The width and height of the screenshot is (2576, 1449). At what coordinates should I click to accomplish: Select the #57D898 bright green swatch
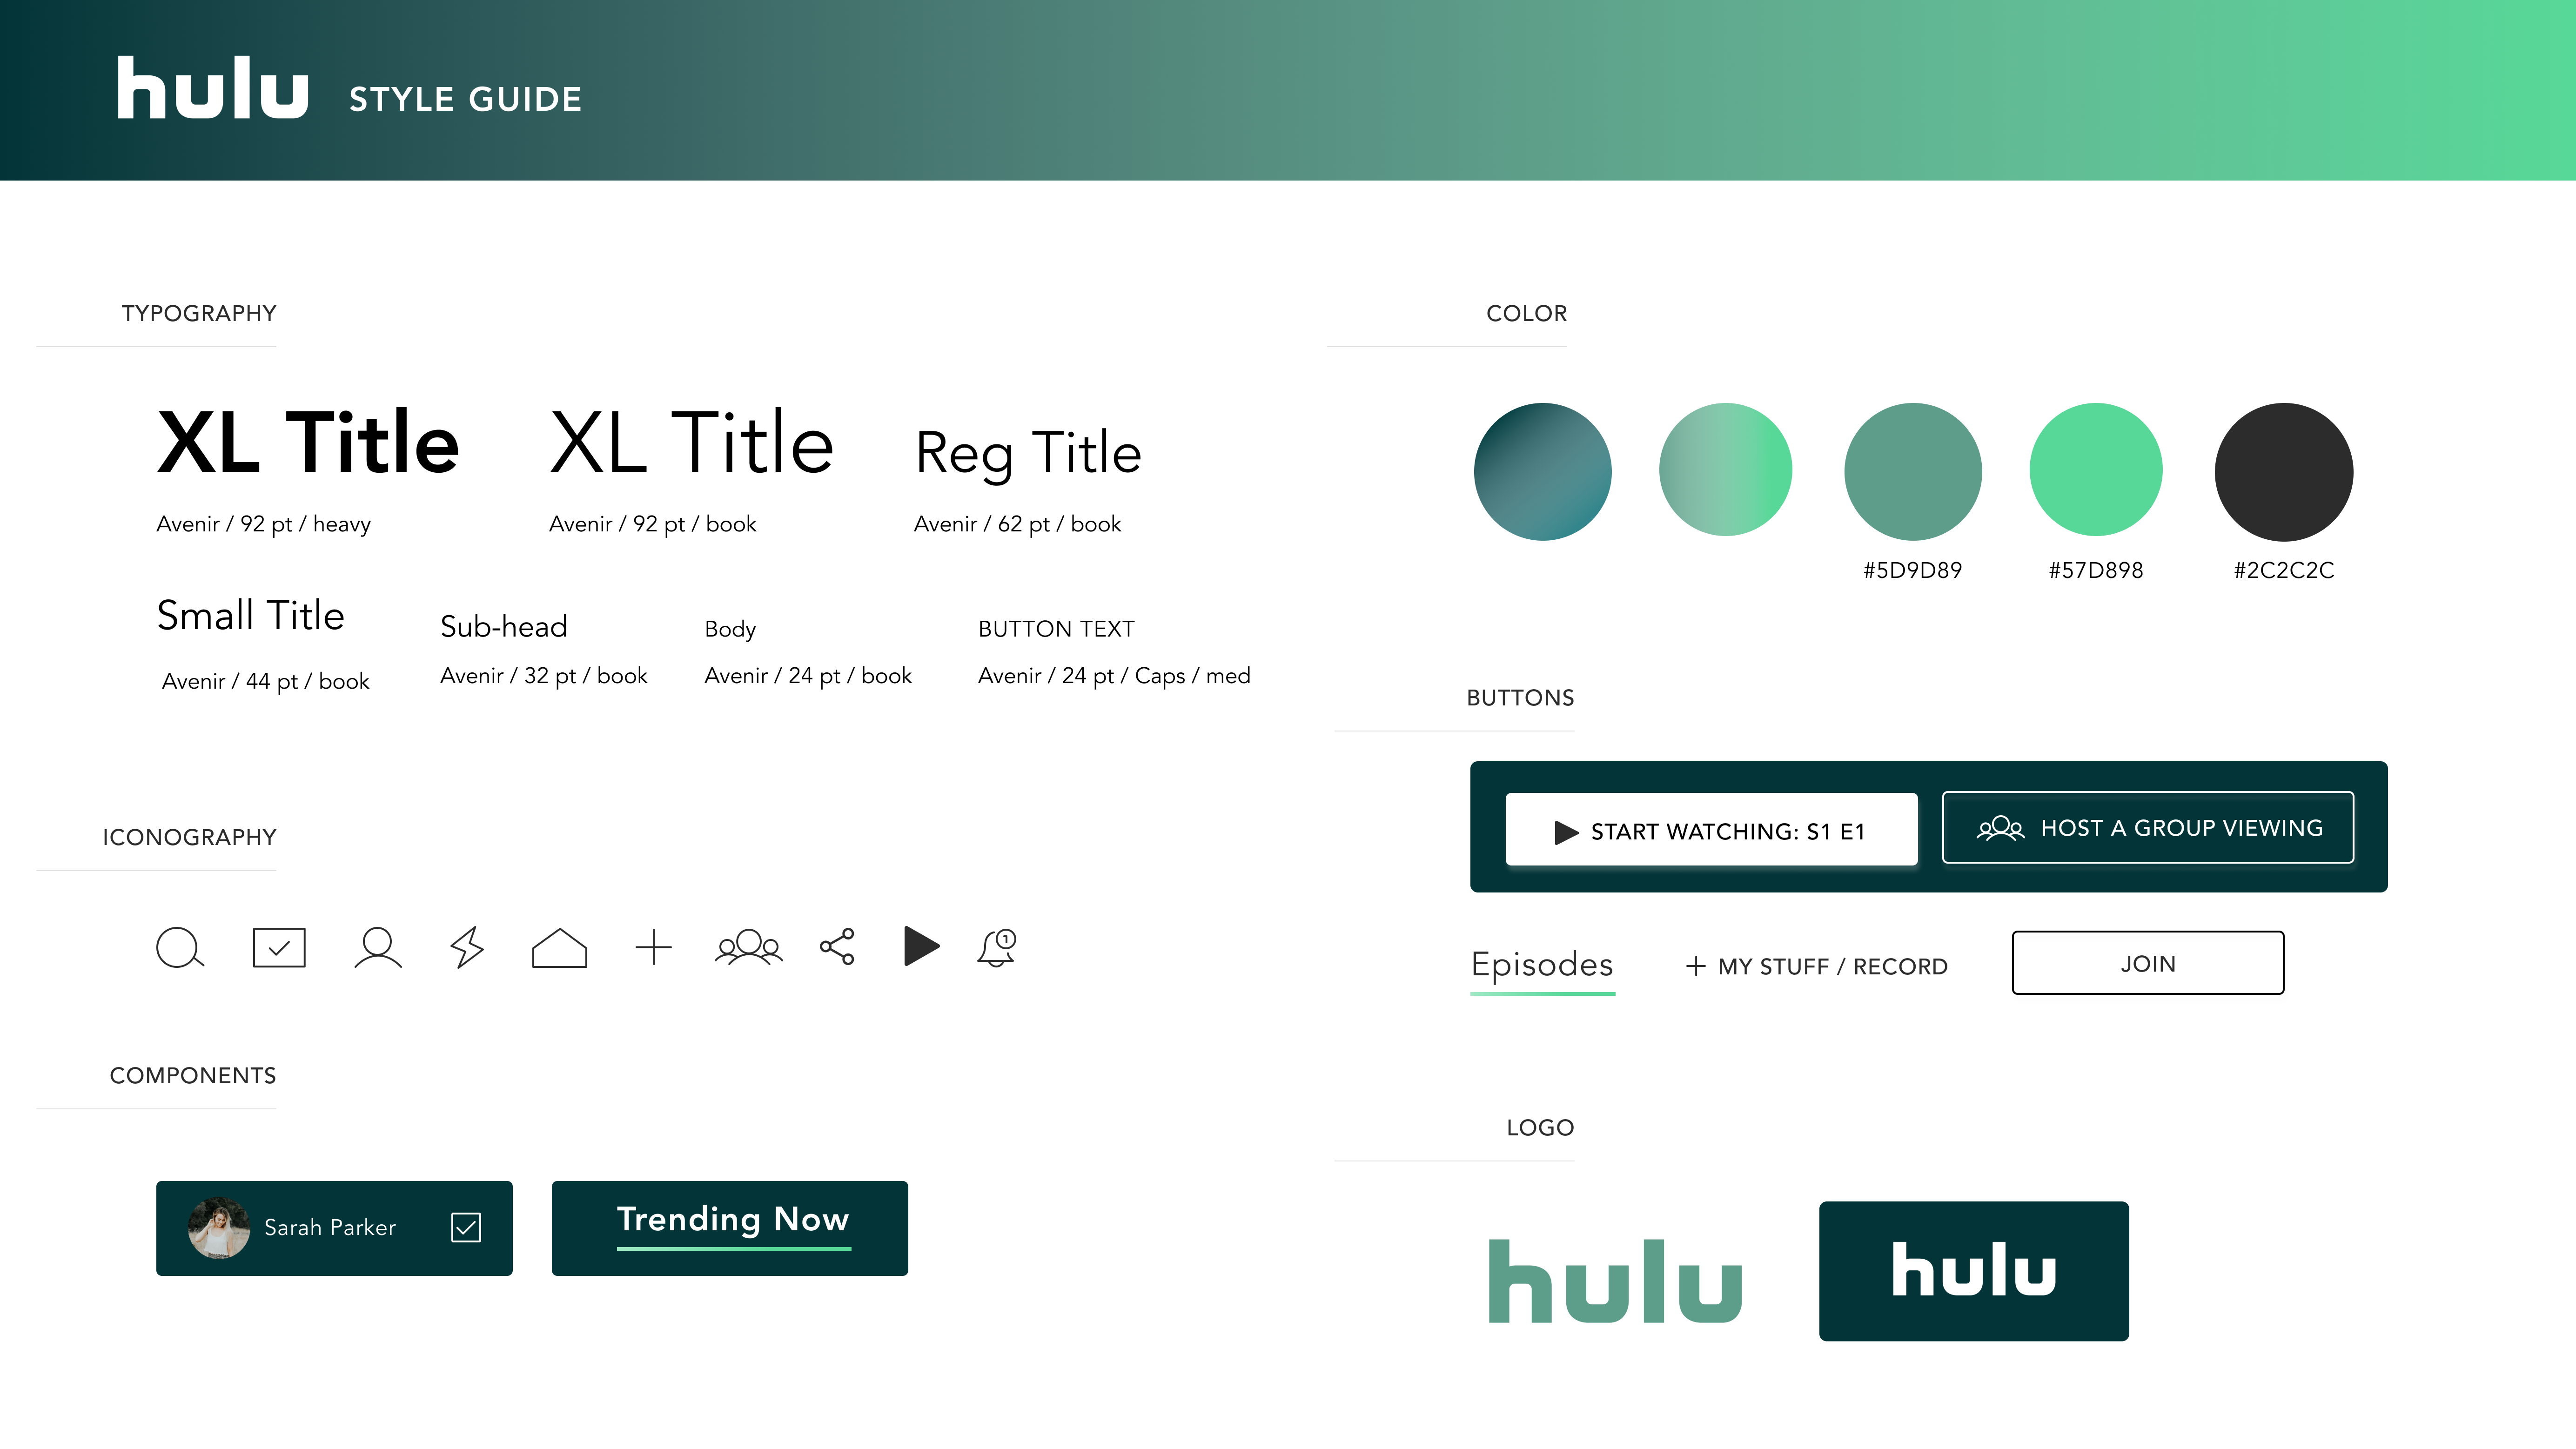2096,470
